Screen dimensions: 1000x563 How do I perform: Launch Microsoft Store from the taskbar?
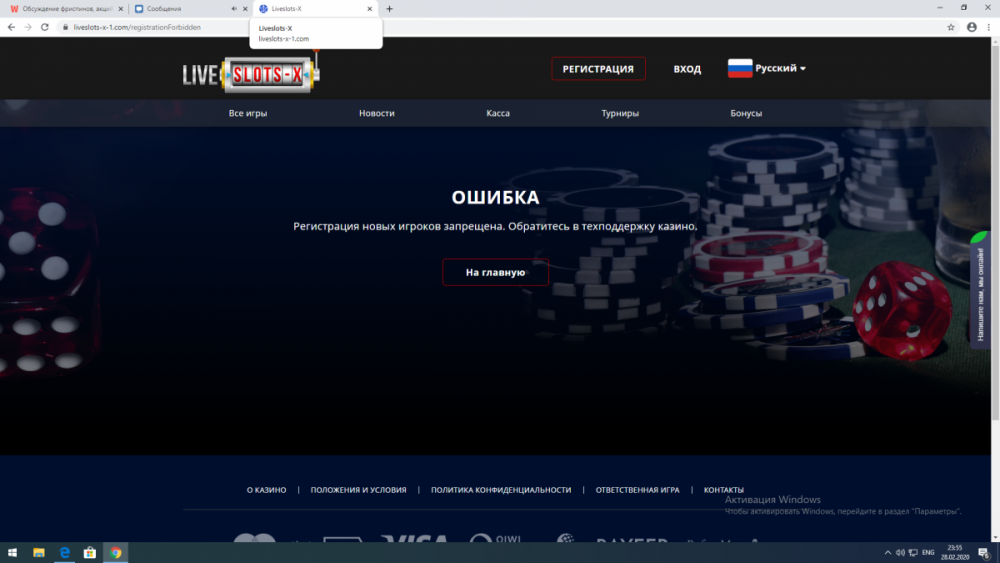pyautogui.click(x=90, y=552)
